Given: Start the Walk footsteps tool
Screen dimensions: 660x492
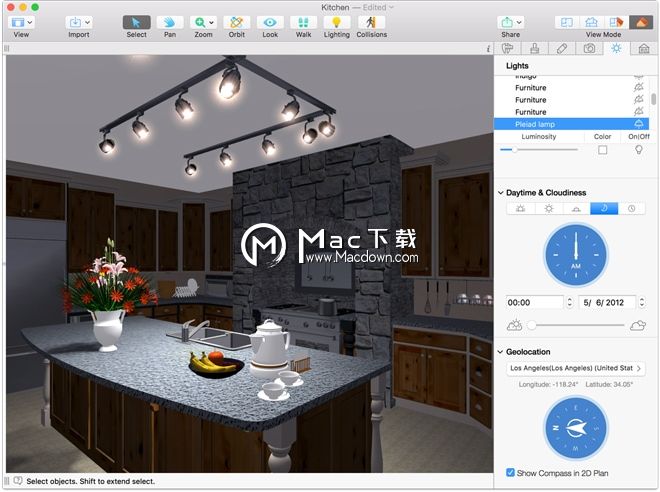Looking at the screenshot, I should click(x=303, y=22).
